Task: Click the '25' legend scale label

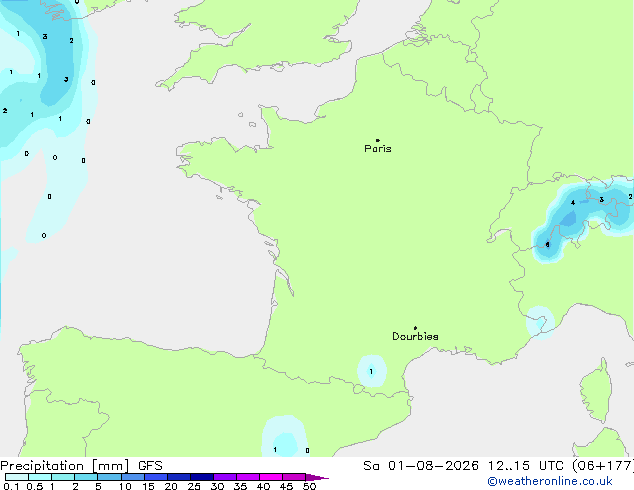Action: 194,486
